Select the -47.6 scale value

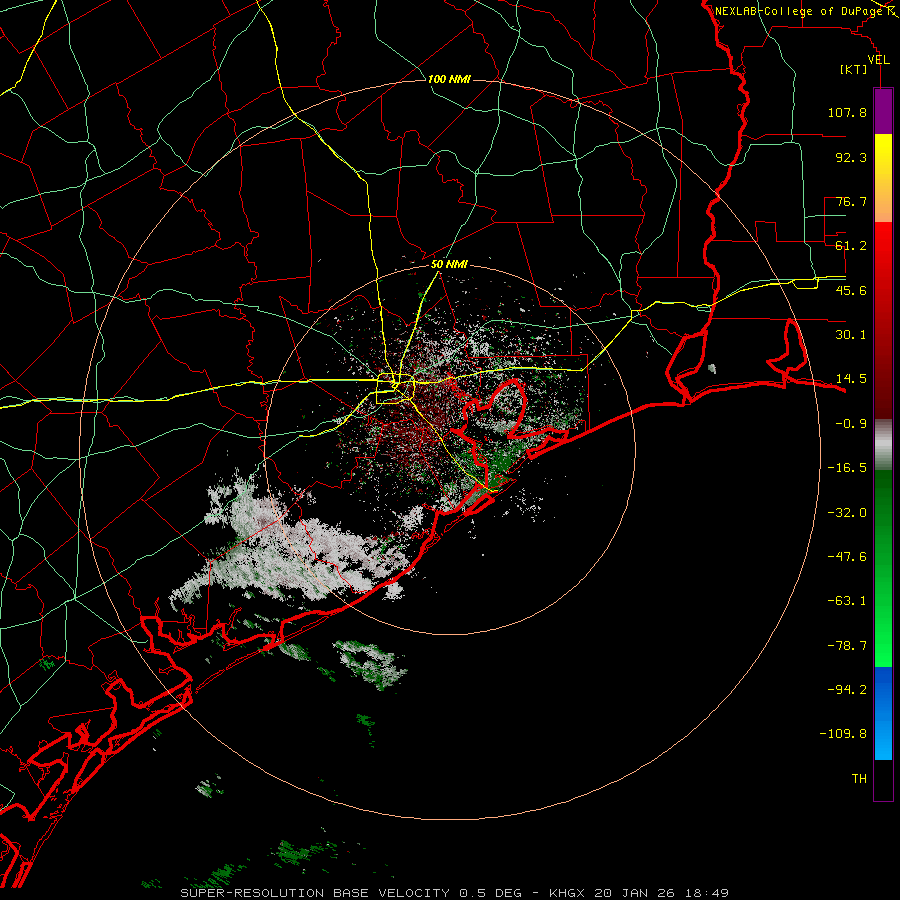coord(847,557)
